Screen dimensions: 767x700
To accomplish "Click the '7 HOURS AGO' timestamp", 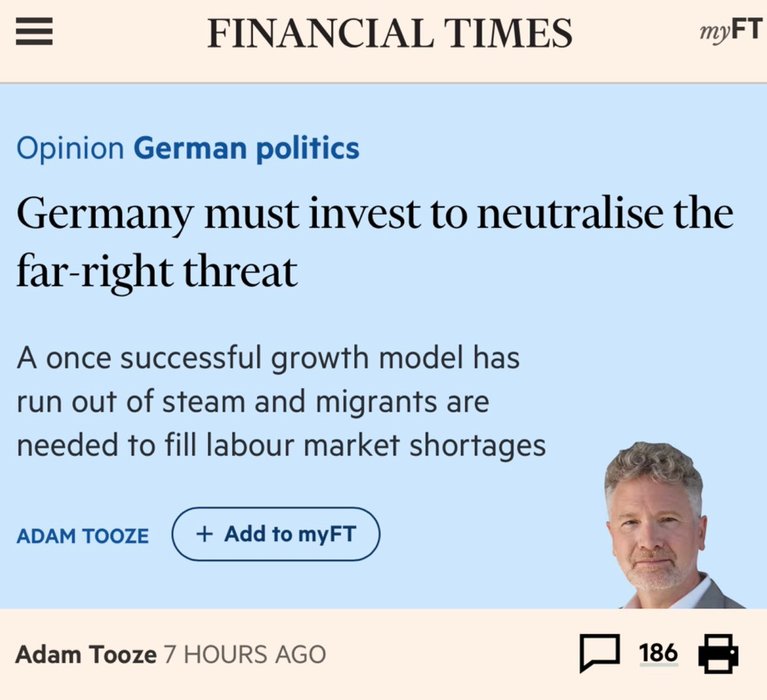I will [246, 655].
